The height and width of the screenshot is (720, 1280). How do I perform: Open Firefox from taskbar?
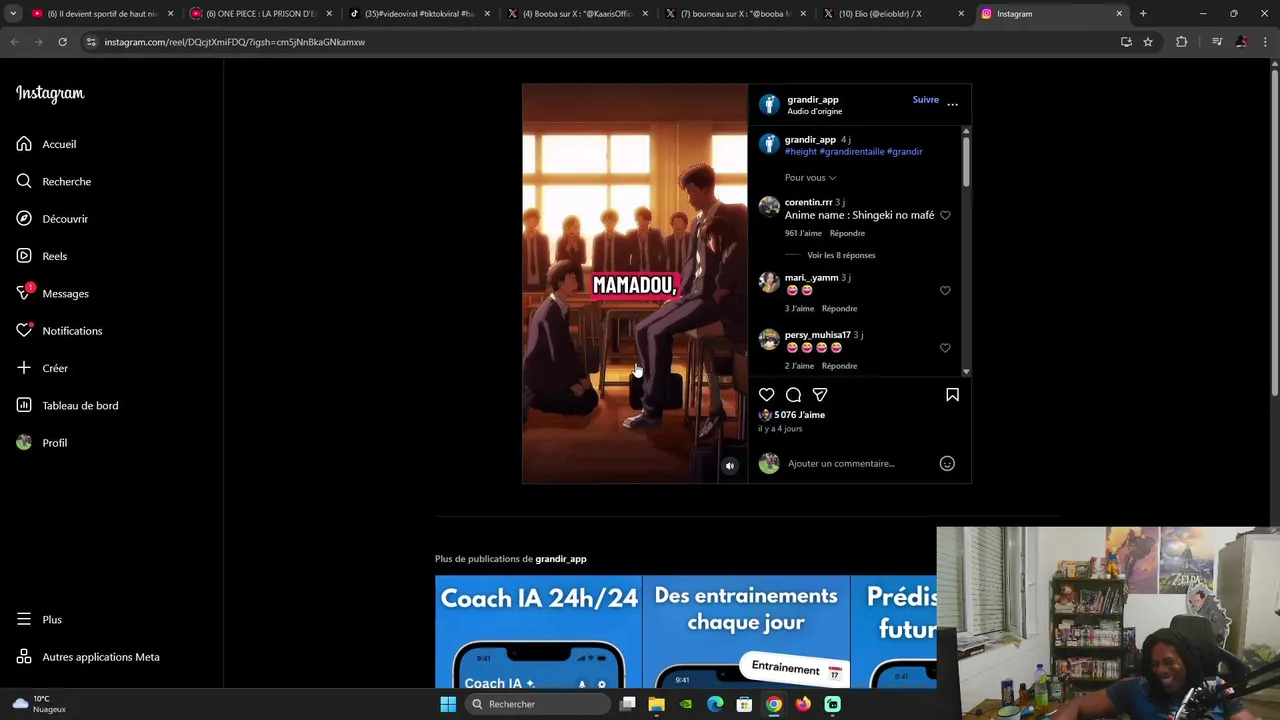[x=803, y=704]
